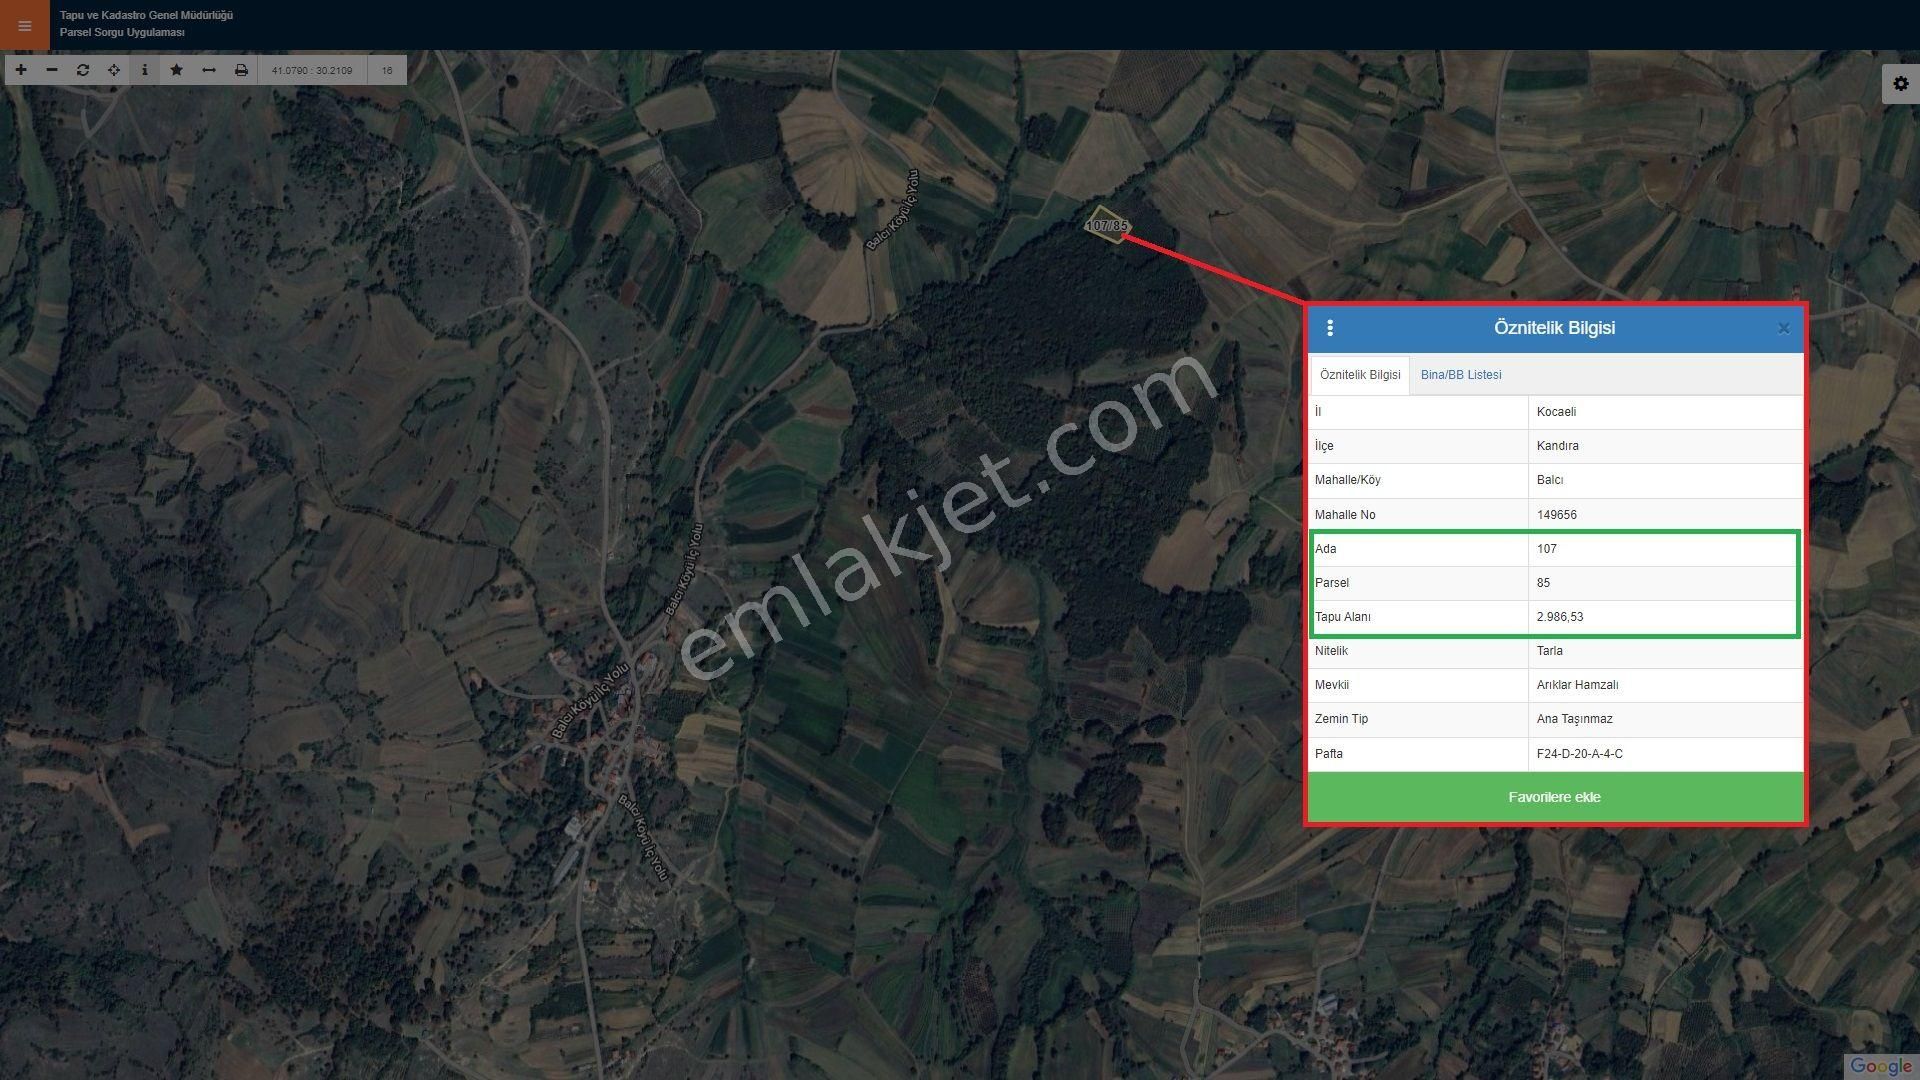
Task: Click the 107/85 parcel label on map
Action: tap(1107, 226)
